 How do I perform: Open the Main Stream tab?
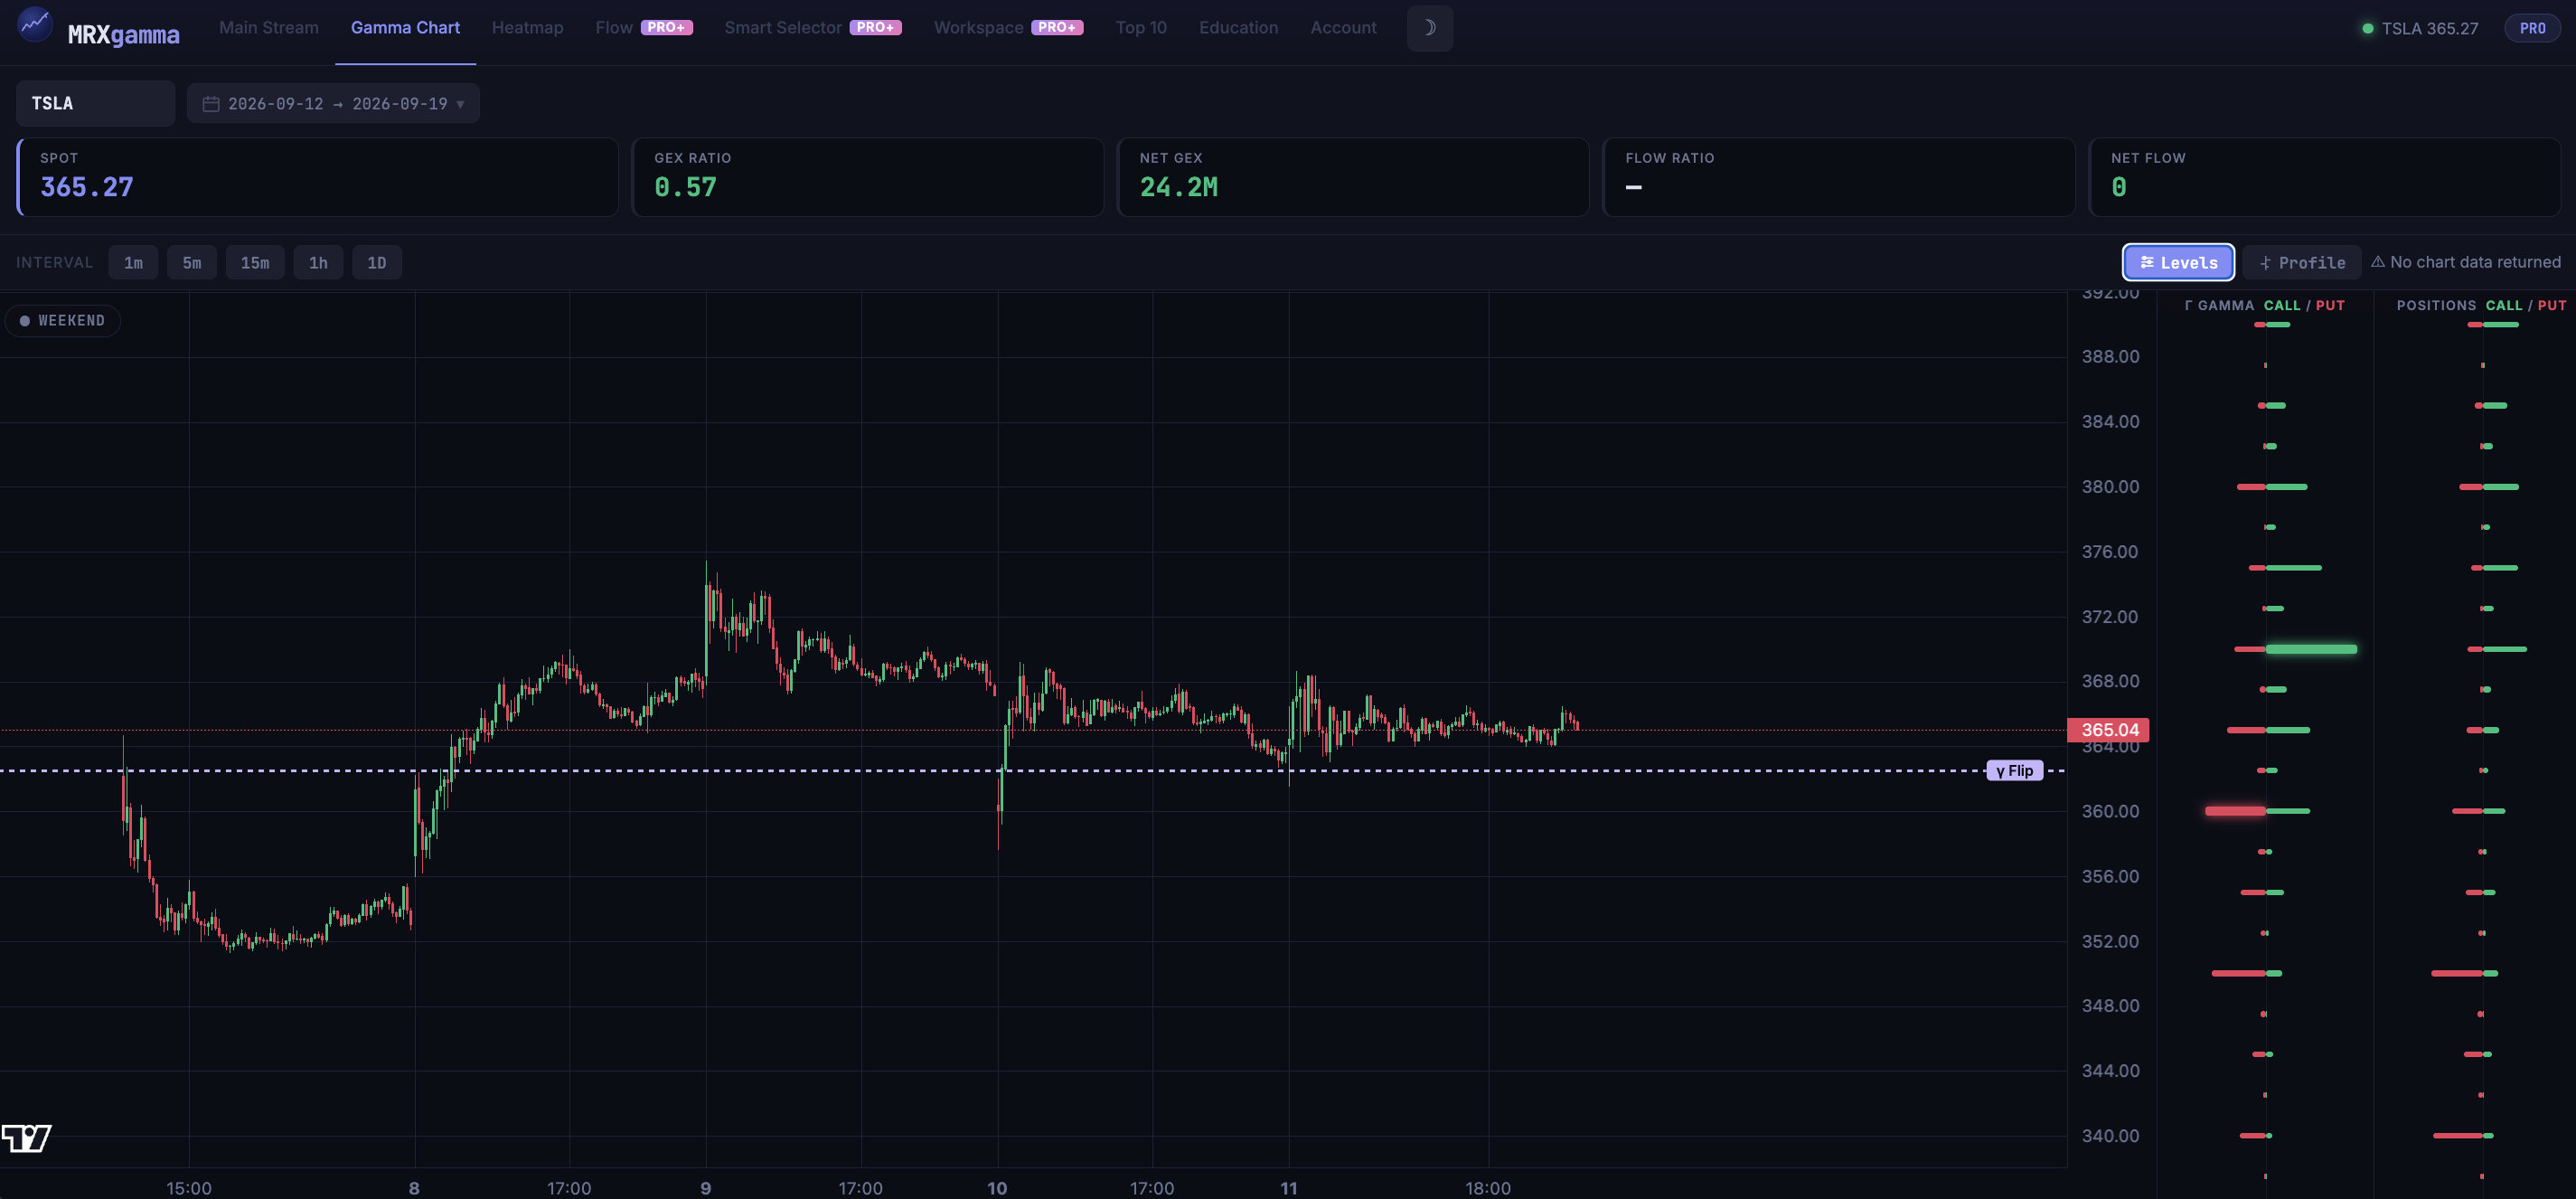tap(269, 28)
